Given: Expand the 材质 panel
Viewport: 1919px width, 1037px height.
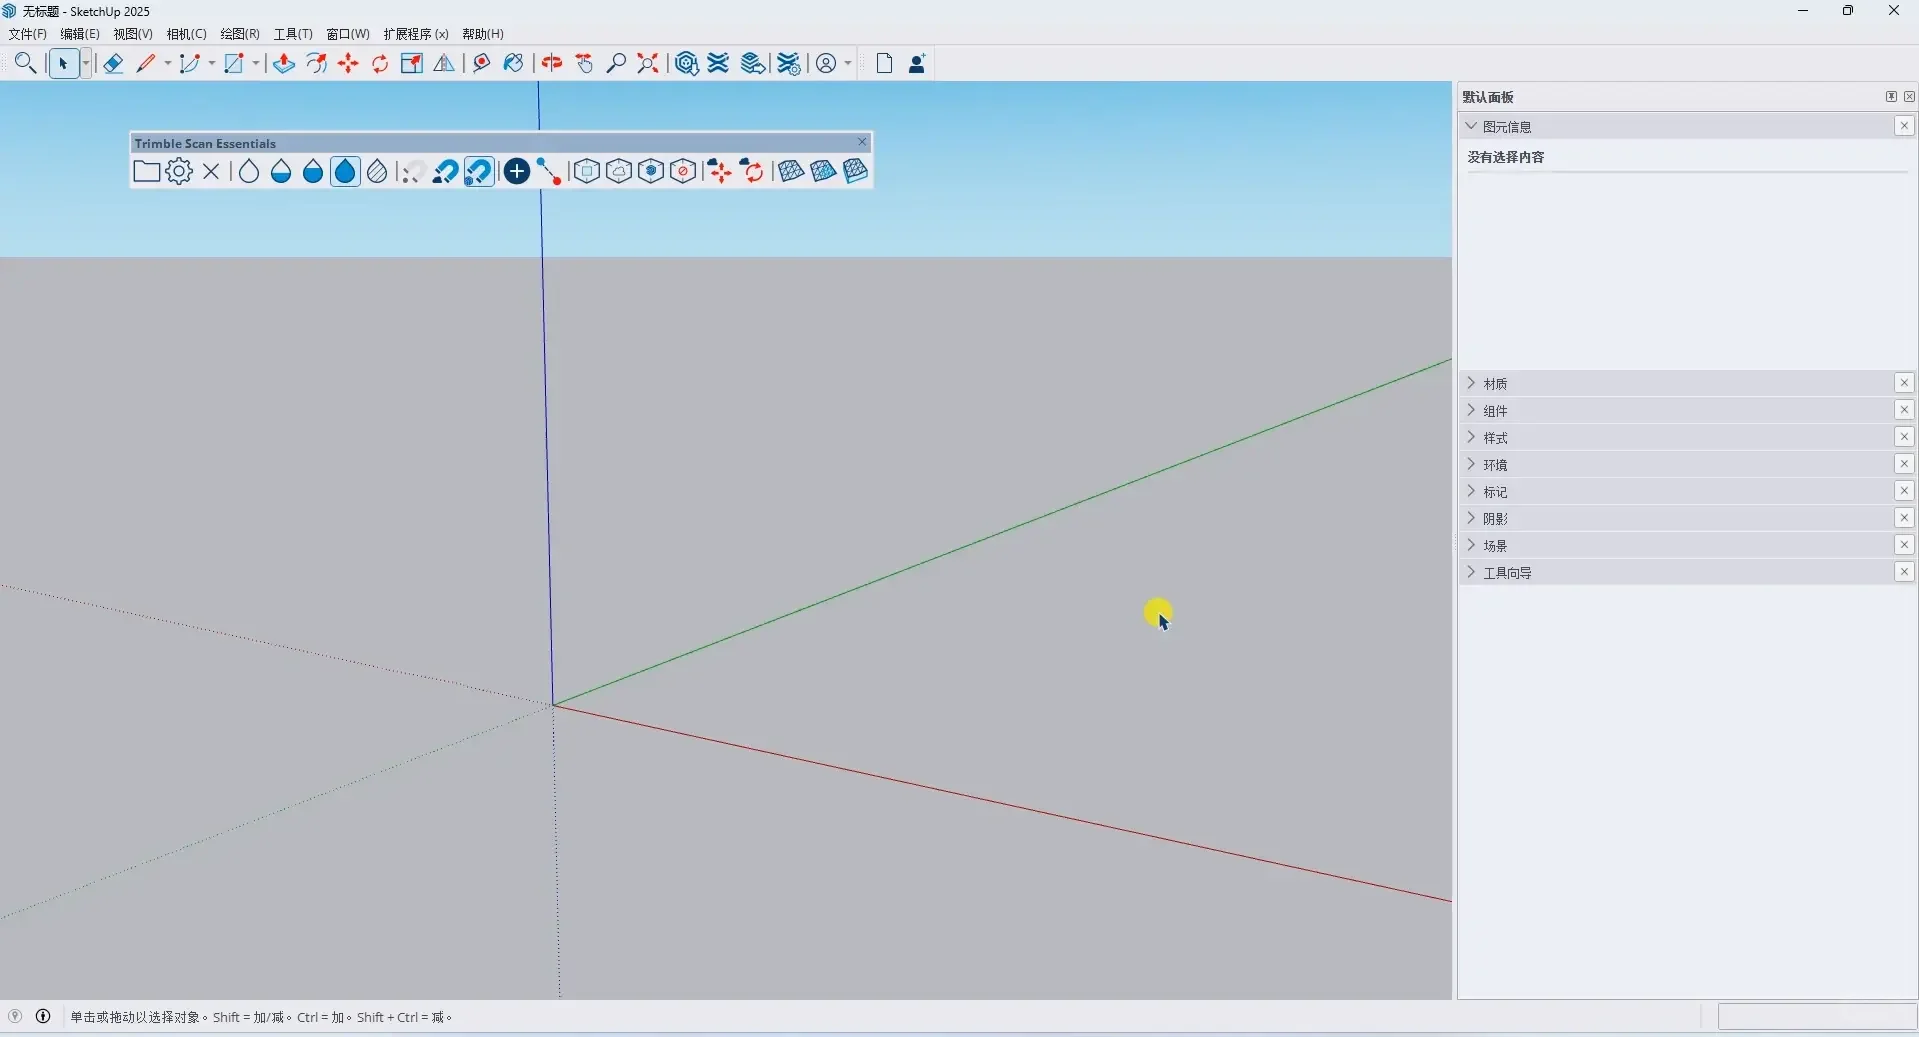Looking at the screenshot, I should point(1471,383).
